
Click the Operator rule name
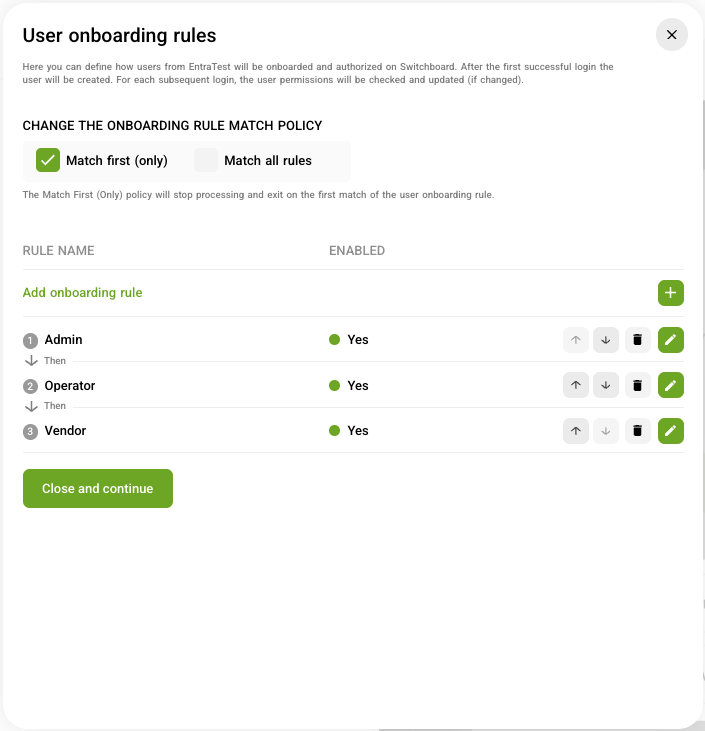[70, 385]
